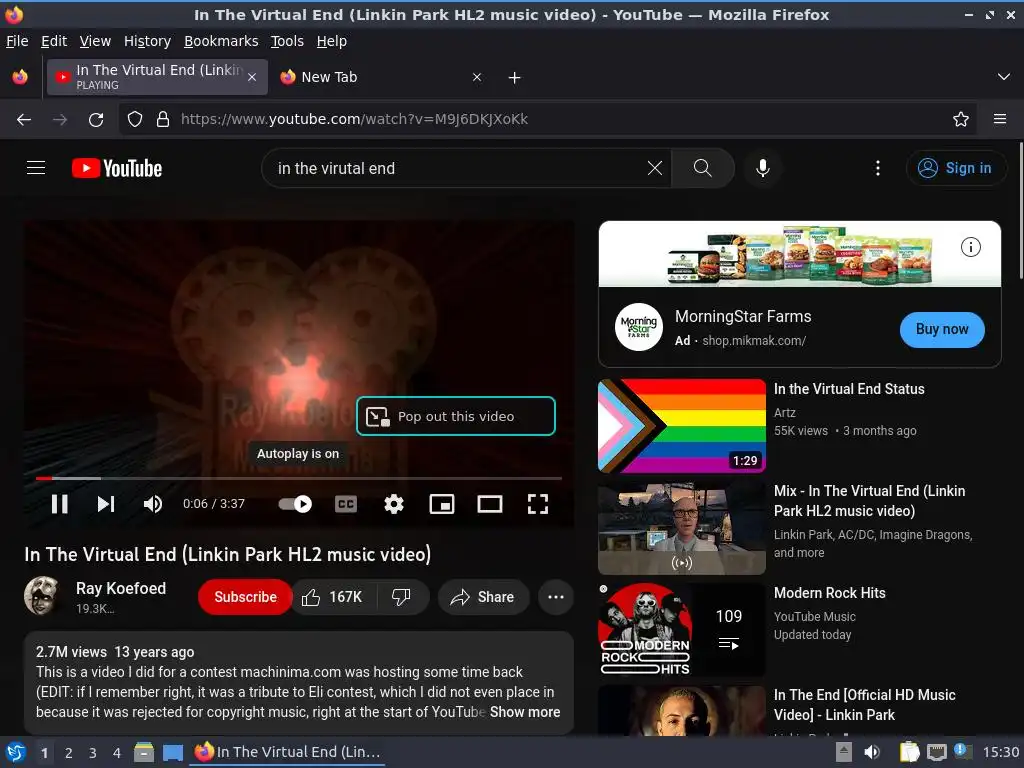Open the Firefox application hamburger menu
Image resolution: width=1024 pixels, height=768 pixels.
point(1000,120)
